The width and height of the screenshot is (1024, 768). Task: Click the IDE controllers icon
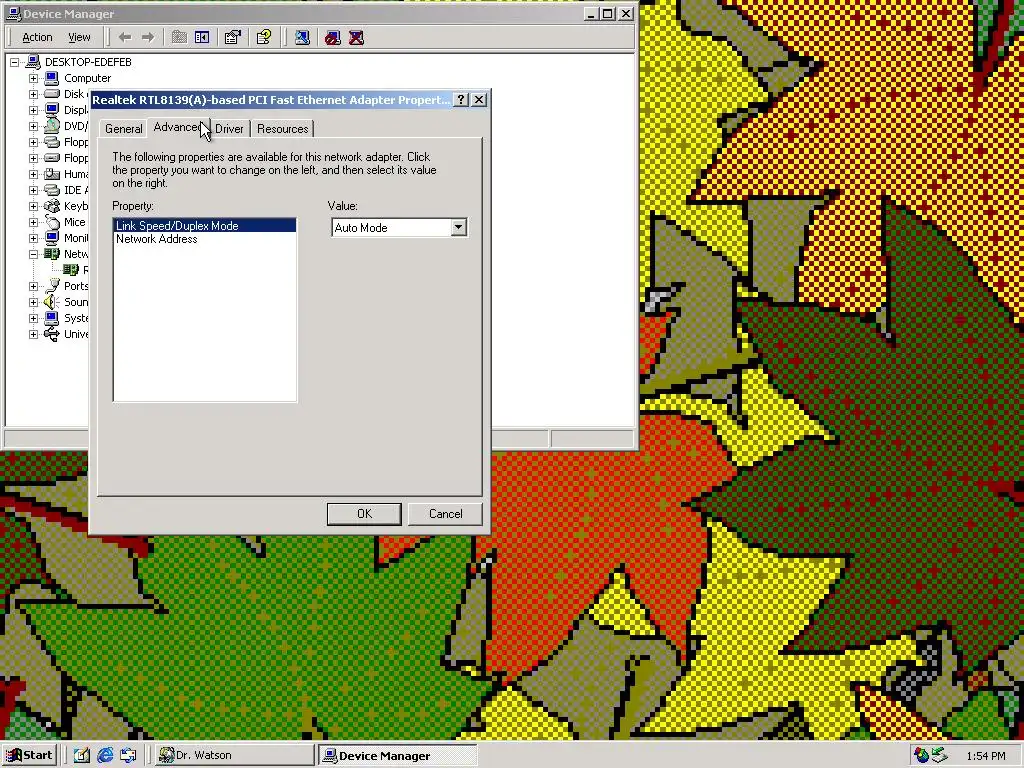[x=52, y=190]
